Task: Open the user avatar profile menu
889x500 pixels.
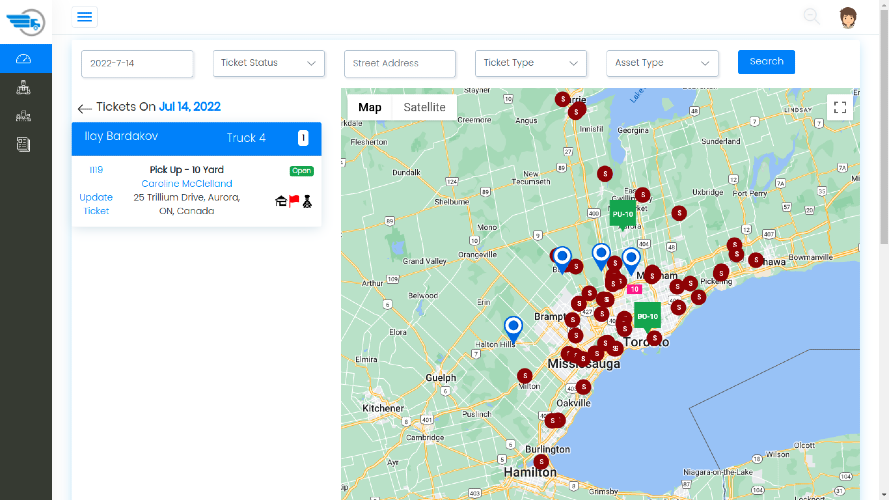Action: click(x=848, y=18)
